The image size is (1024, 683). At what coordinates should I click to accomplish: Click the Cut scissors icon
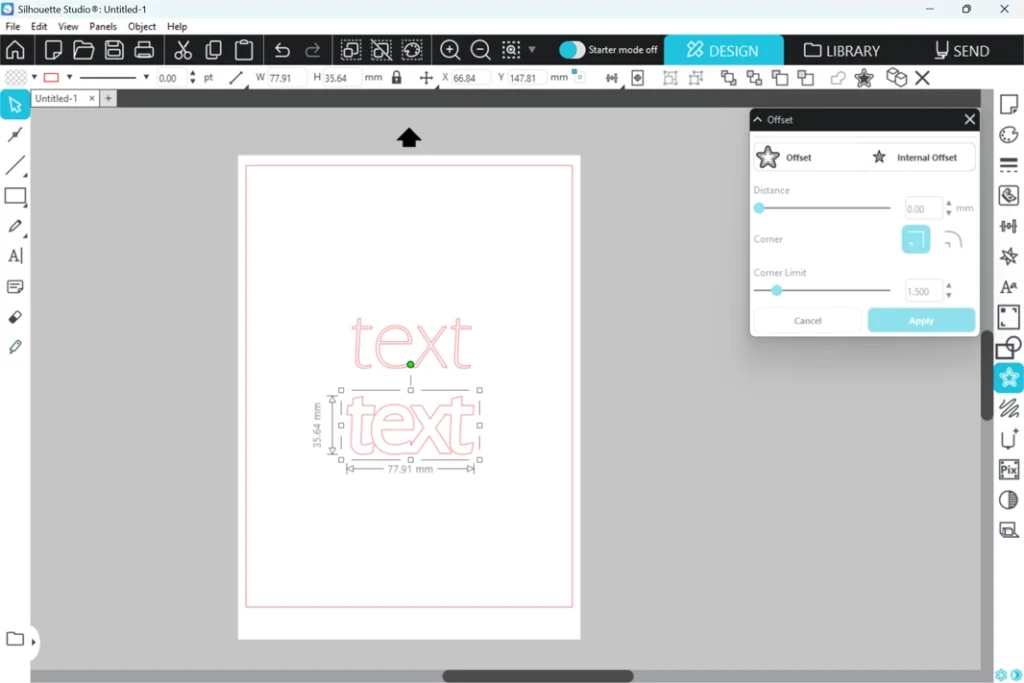tap(183, 50)
